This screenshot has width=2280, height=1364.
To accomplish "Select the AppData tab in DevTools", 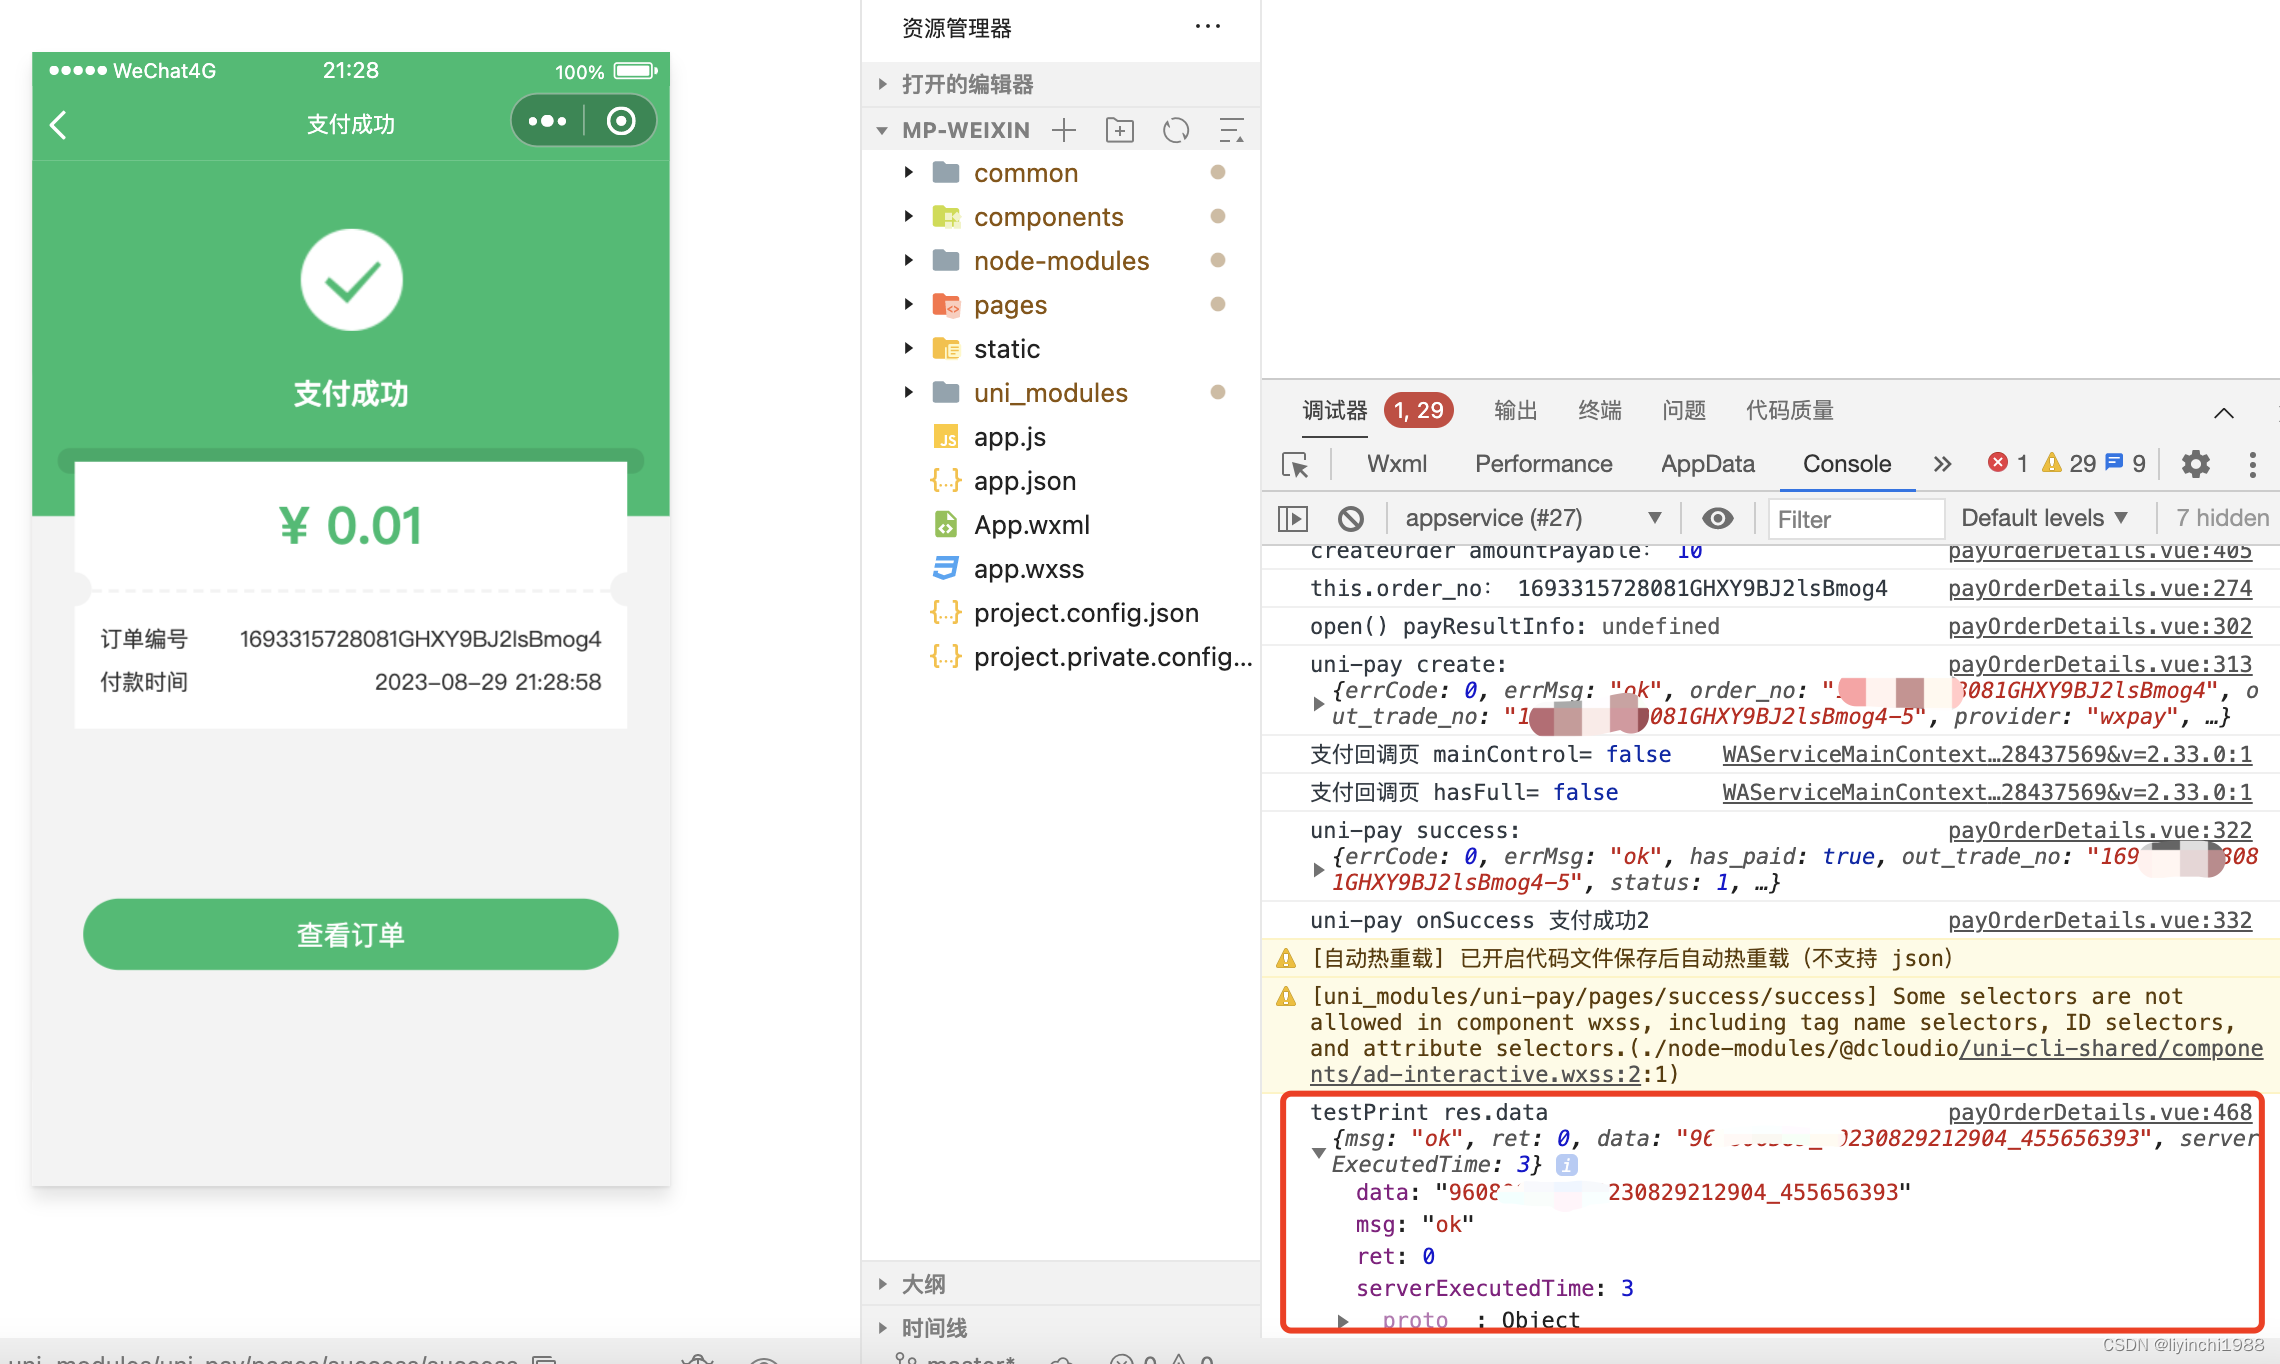I will 1705,466.
